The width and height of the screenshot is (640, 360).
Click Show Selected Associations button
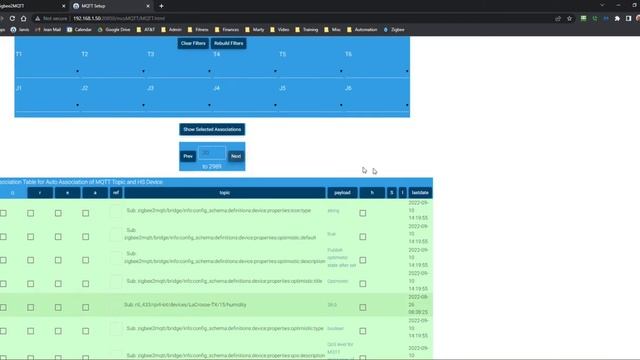212,129
